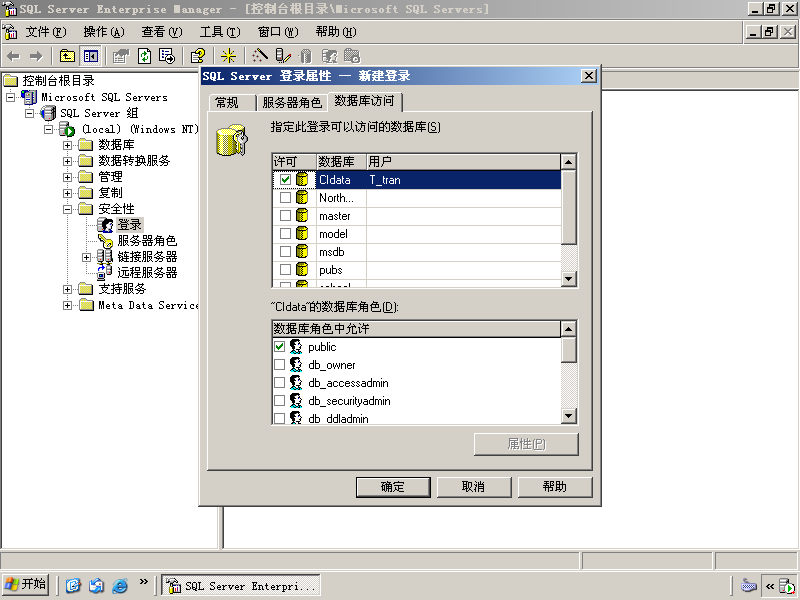Image resolution: width=800 pixels, height=600 pixels.
Task: Click the Back arrow toolbar icon
Action: tap(13, 56)
